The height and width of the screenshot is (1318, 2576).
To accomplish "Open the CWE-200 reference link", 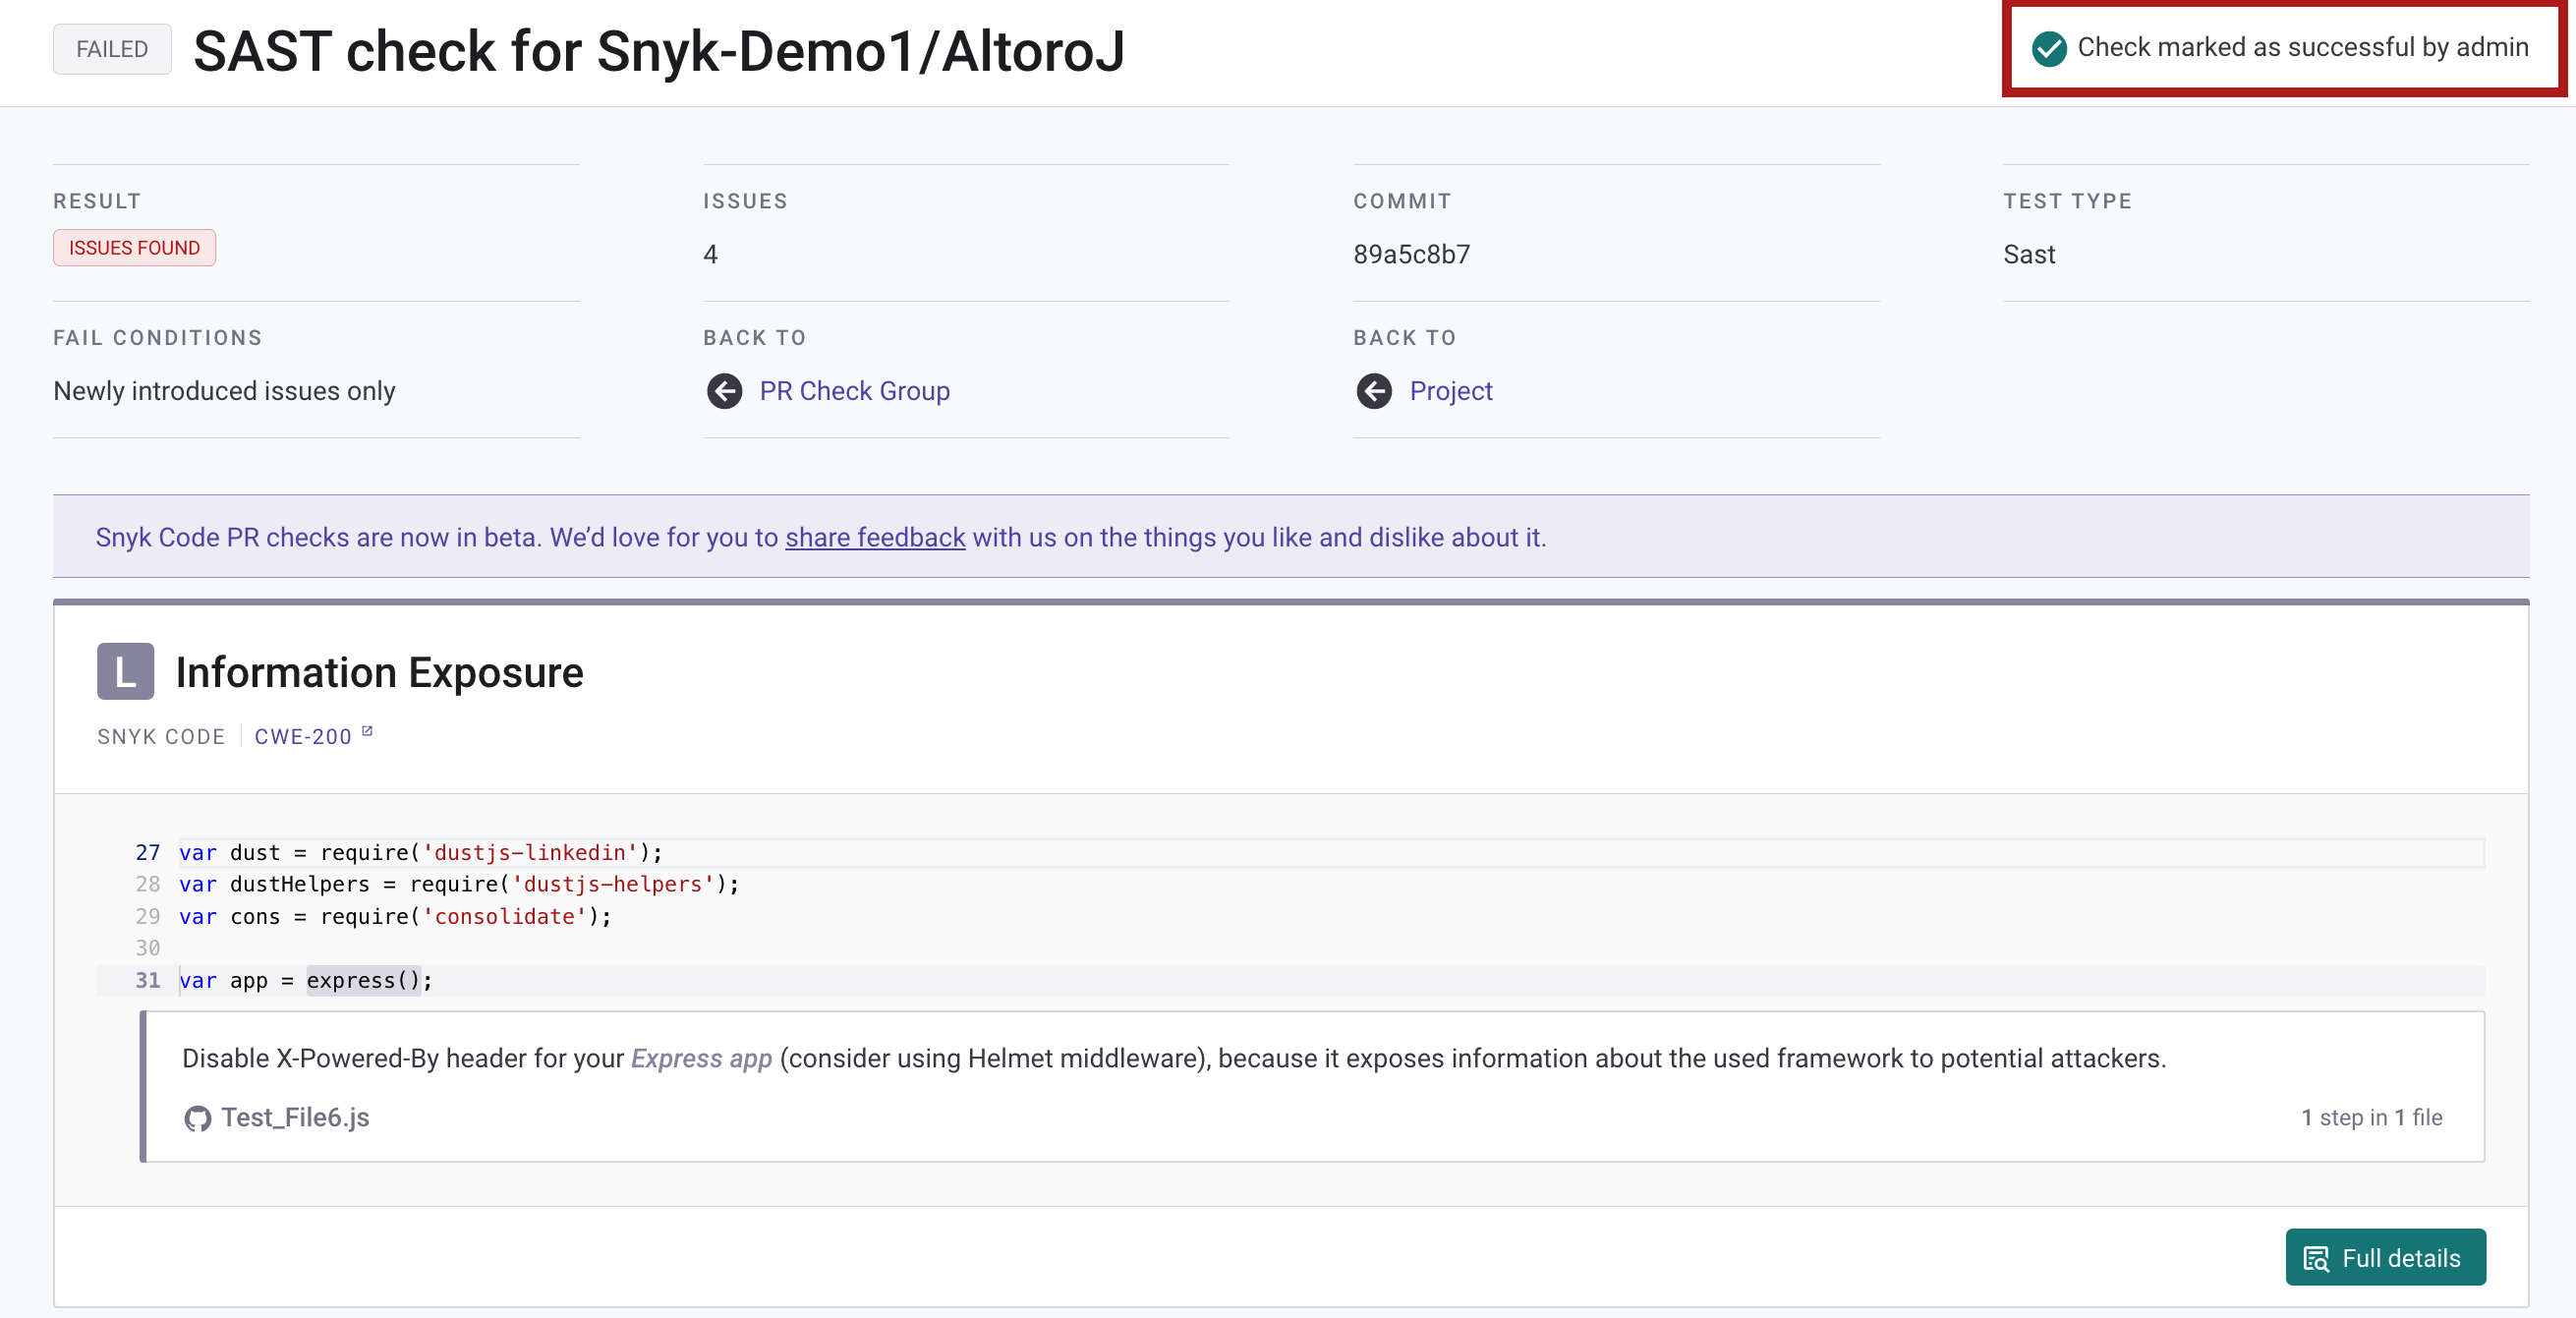I will [303, 737].
